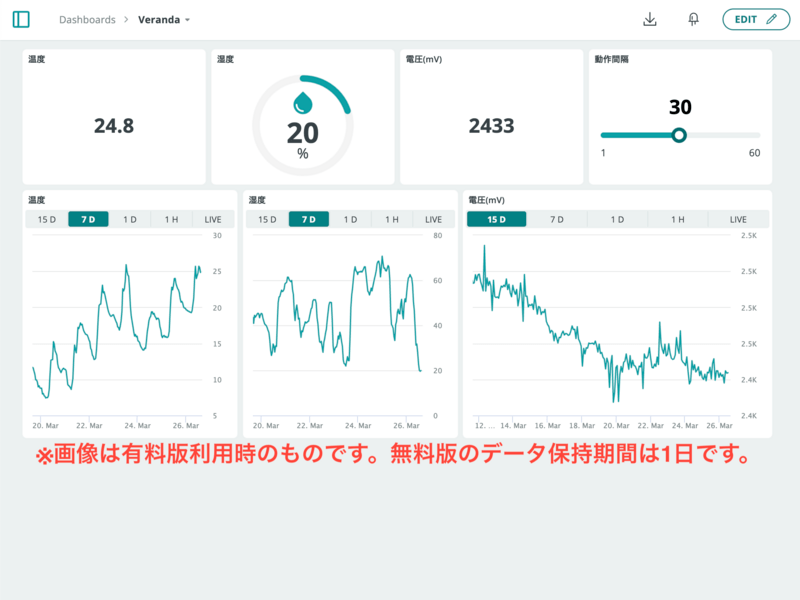Select 1 H on the voltage chart

coord(678,219)
